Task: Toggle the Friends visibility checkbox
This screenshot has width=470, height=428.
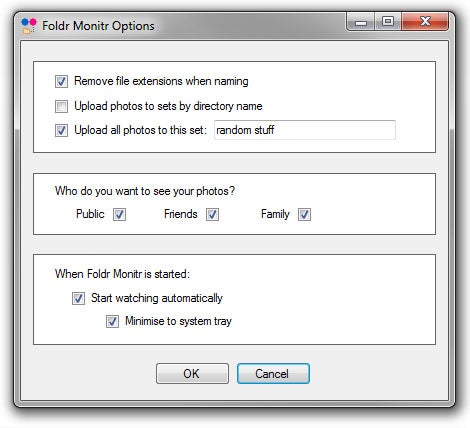Action: (x=212, y=214)
